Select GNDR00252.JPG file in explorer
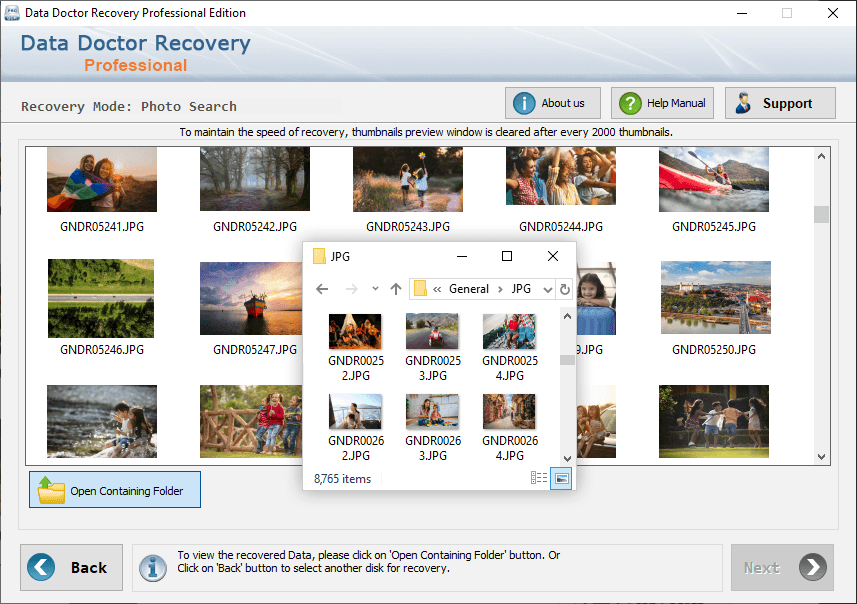 pyautogui.click(x=356, y=348)
